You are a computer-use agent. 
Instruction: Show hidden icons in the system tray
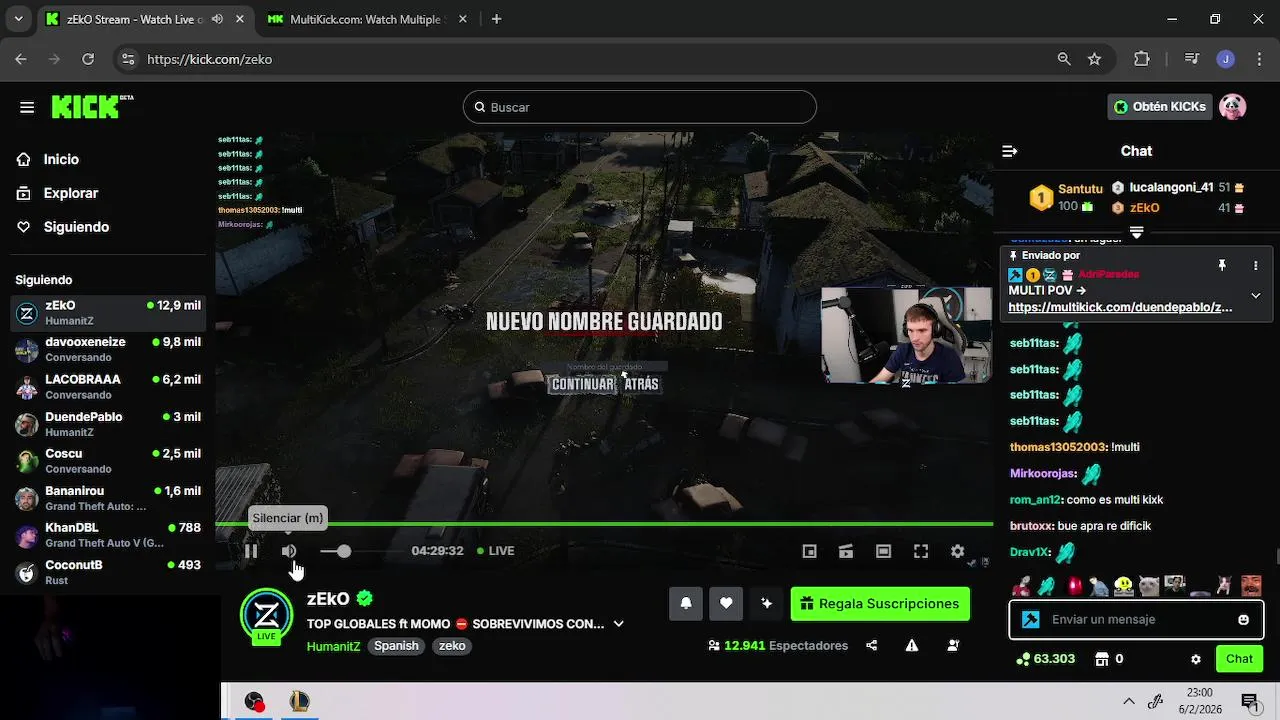coord(1129,701)
